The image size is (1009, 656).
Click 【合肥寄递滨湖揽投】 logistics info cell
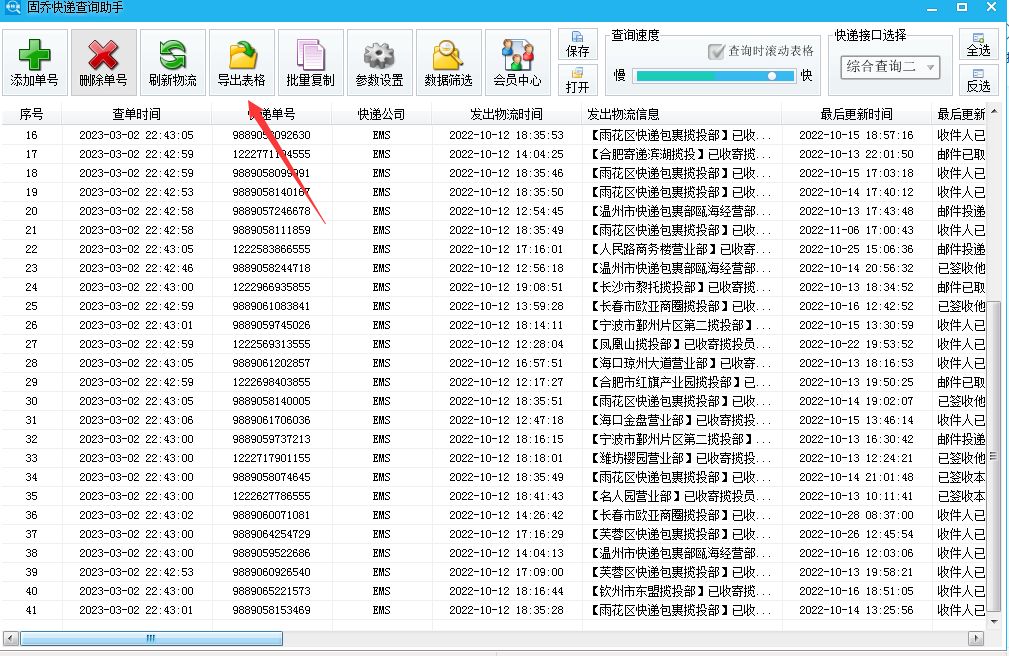click(x=681, y=155)
